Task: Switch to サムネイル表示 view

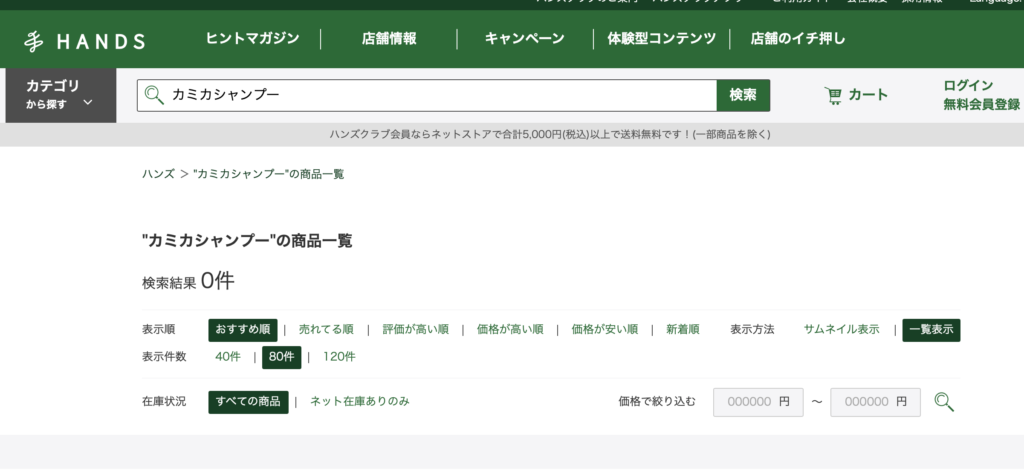Action: 841,330
